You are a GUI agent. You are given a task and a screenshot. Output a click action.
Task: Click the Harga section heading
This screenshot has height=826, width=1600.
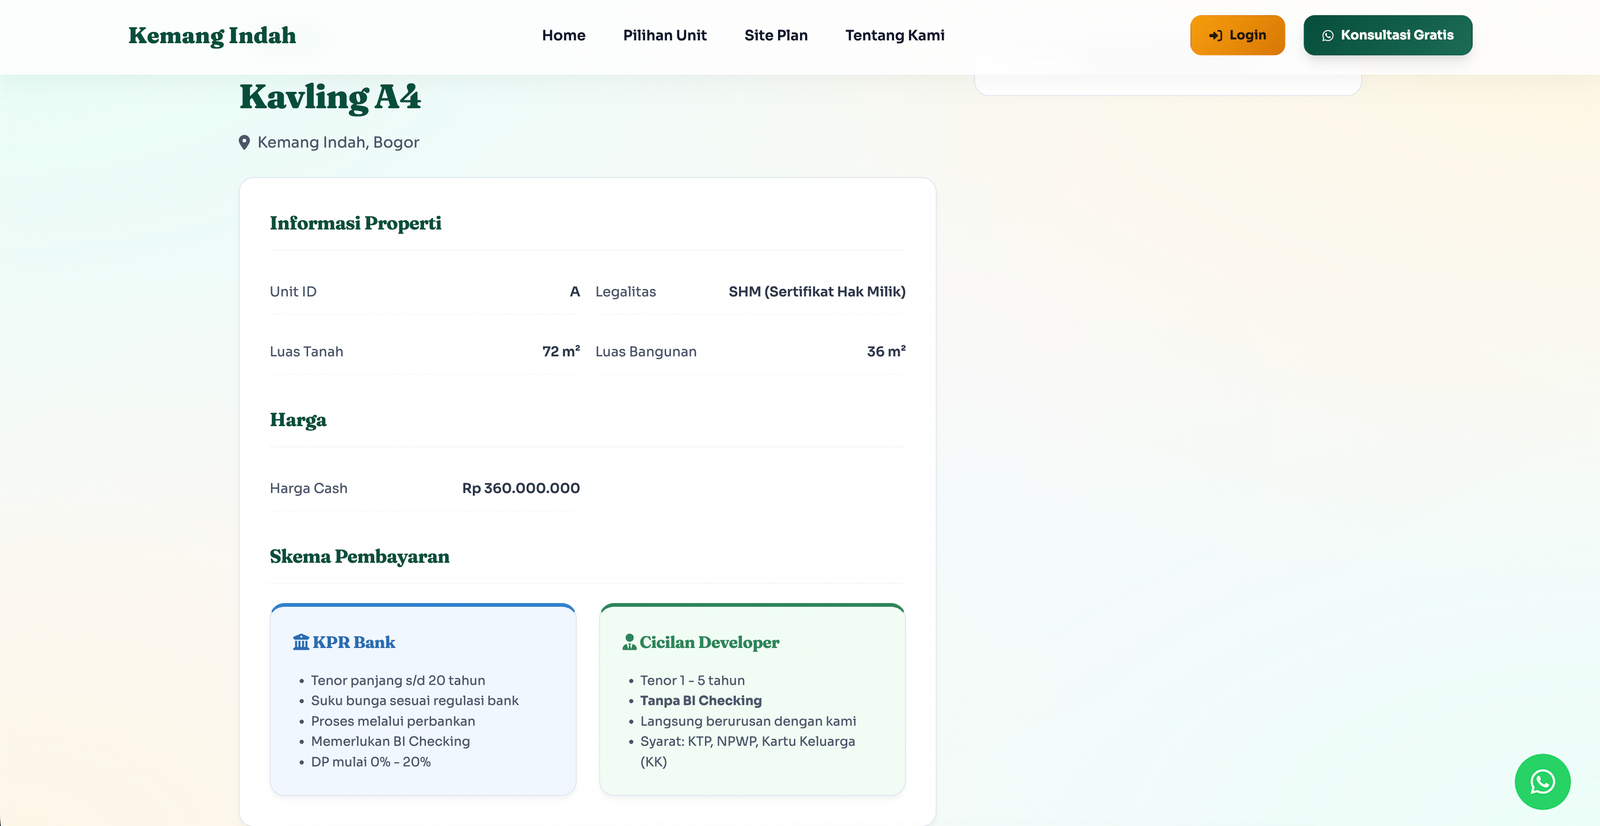point(298,420)
